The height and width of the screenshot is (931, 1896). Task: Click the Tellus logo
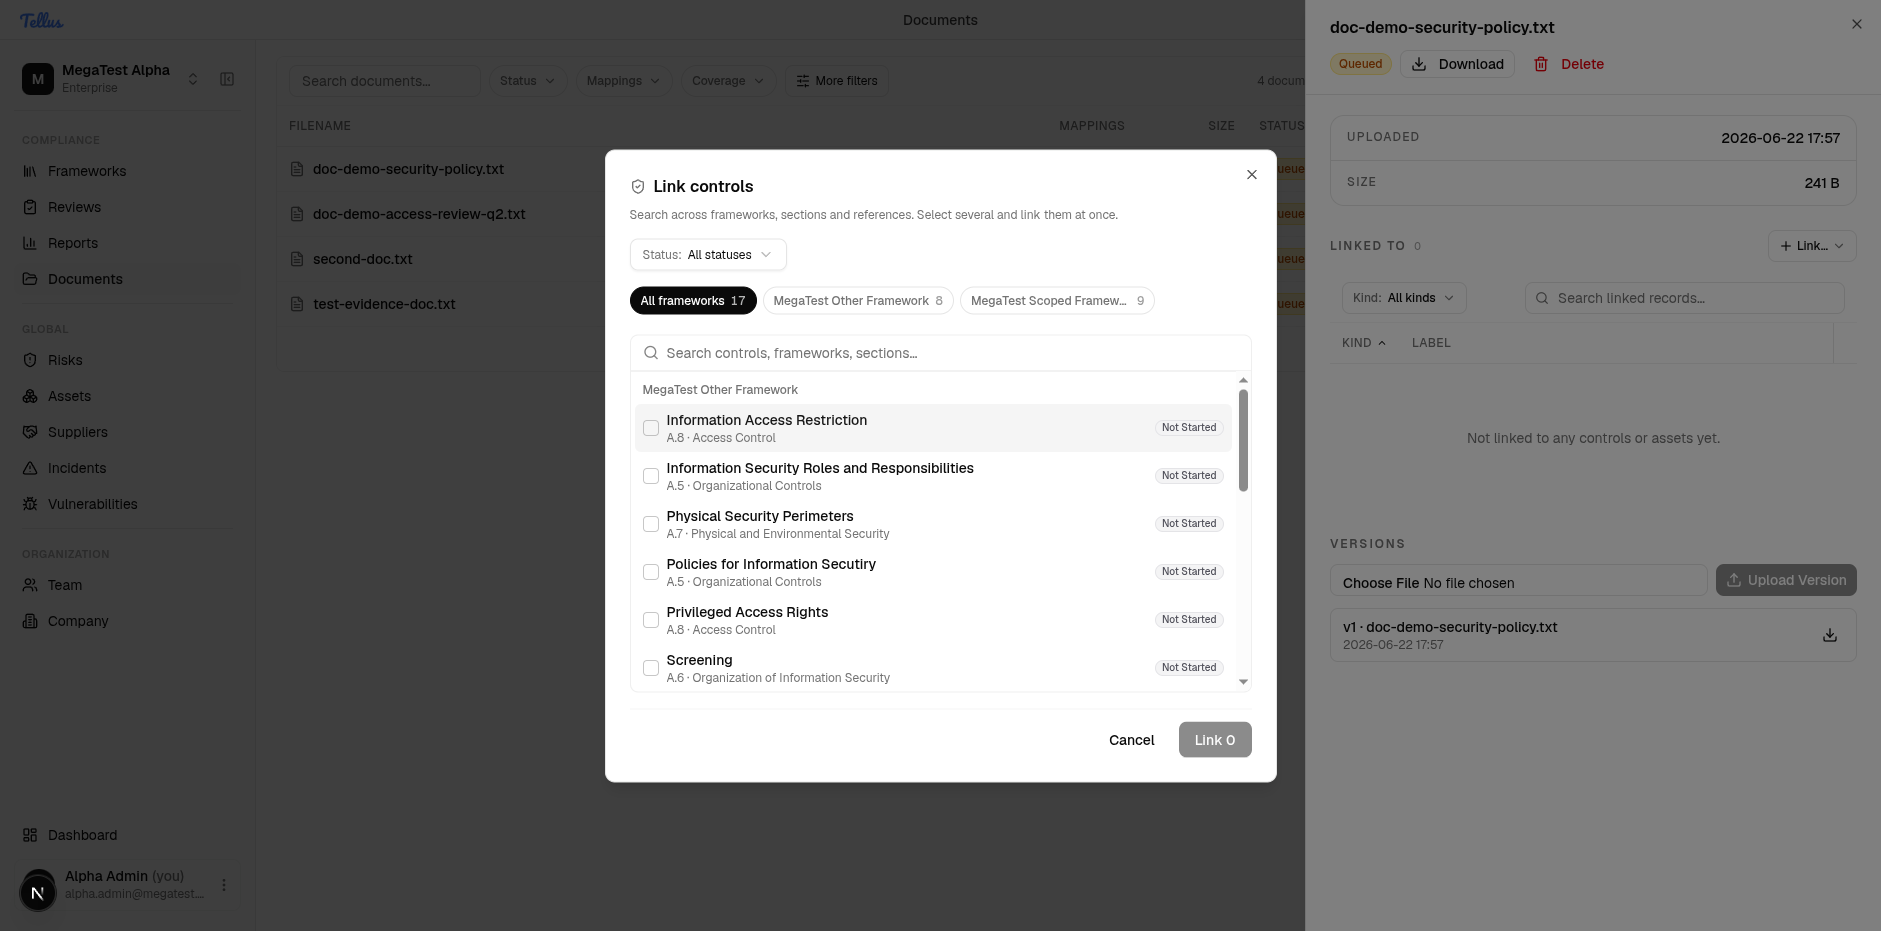(41, 20)
